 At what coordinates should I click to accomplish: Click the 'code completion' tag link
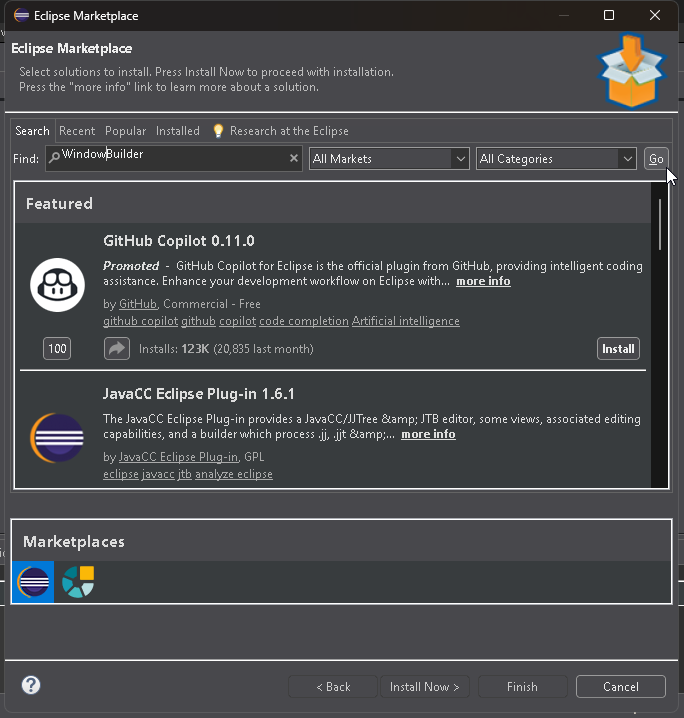coord(304,321)
